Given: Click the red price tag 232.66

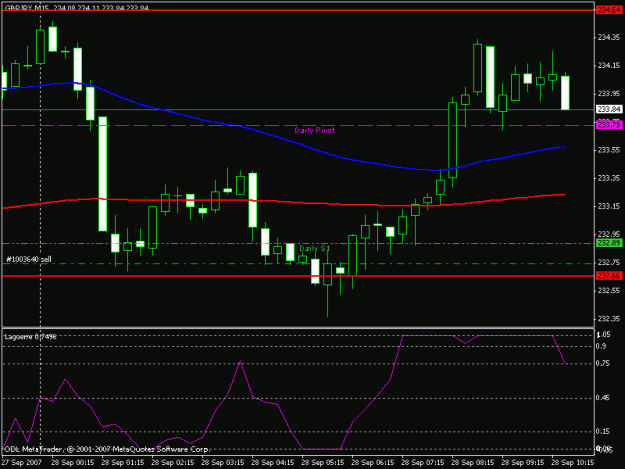Looking at the screenshot, I should pos(609,275).
